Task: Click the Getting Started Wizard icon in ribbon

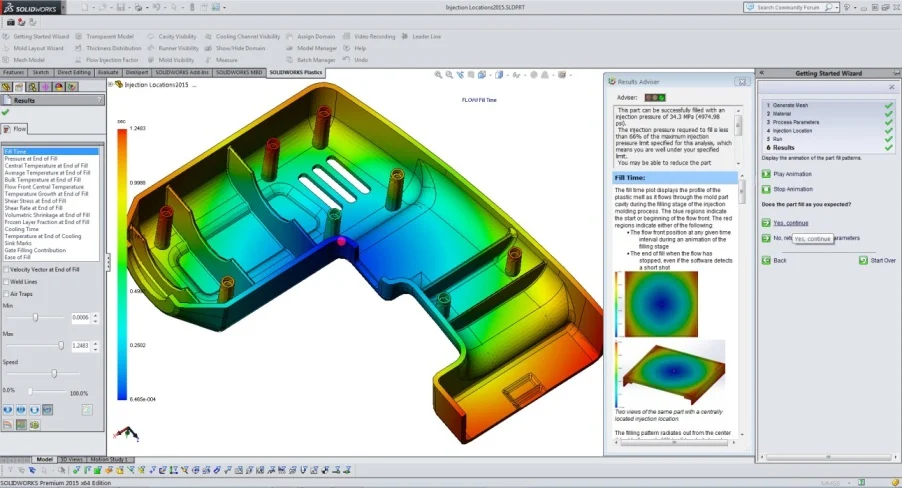Action: pyautogui.click(x=8, y=36)
